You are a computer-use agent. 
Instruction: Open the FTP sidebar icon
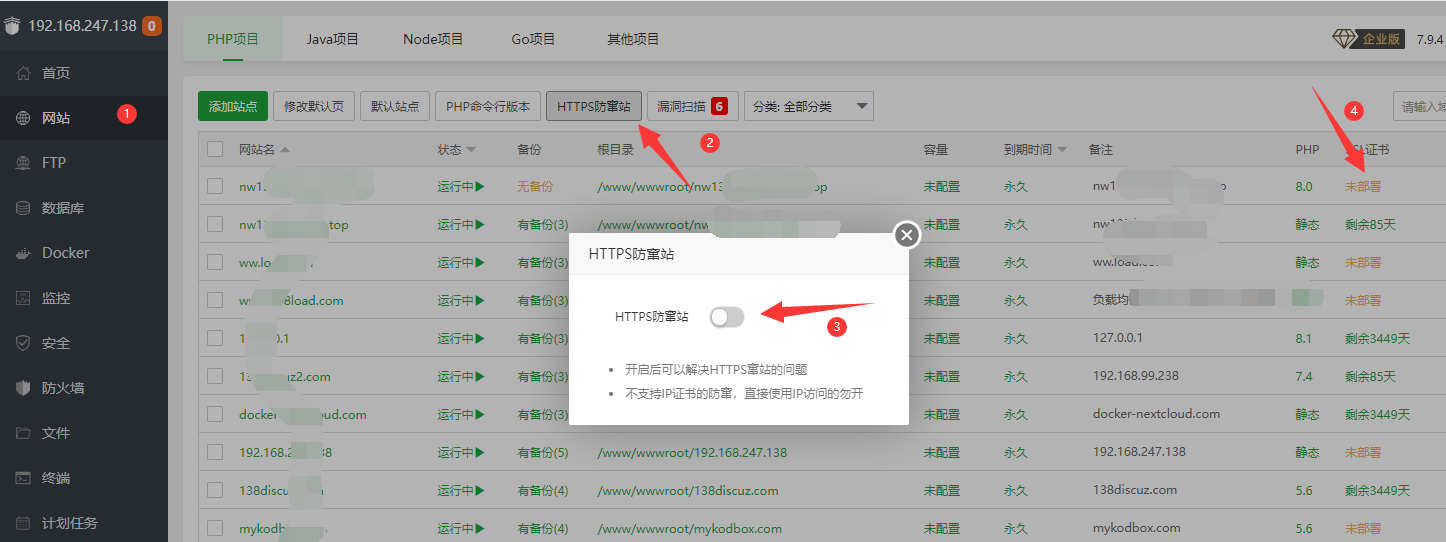point(24,163)
